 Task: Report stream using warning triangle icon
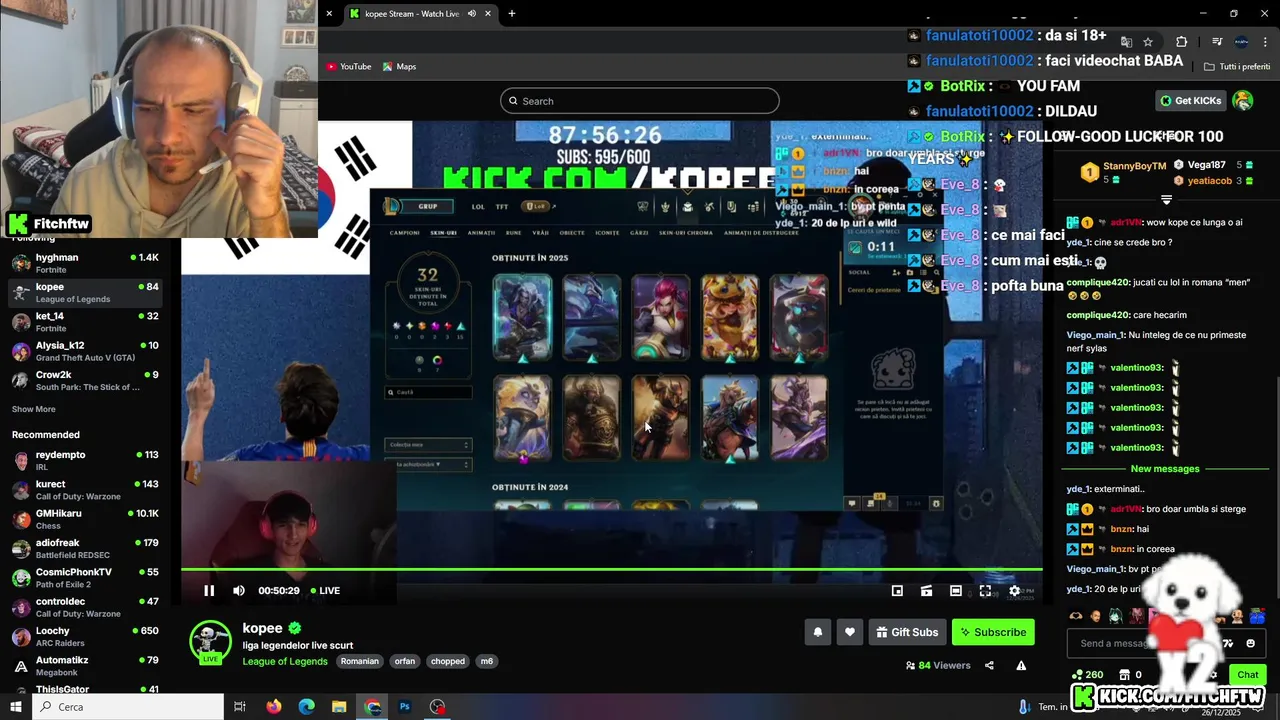click(x=1021, y=666)
